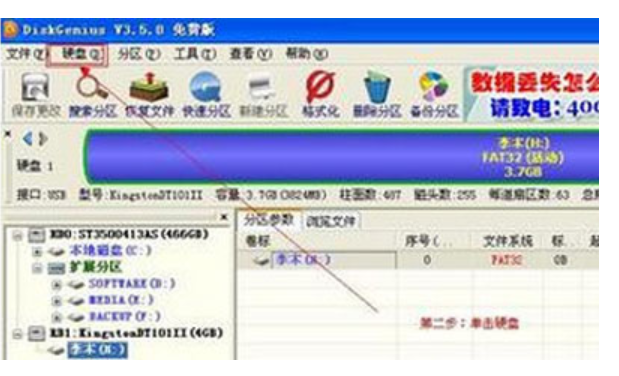Screen dimensions: 619x376
Task: Expand the BACKUP (F:) tree node
Action: (57, 318)
